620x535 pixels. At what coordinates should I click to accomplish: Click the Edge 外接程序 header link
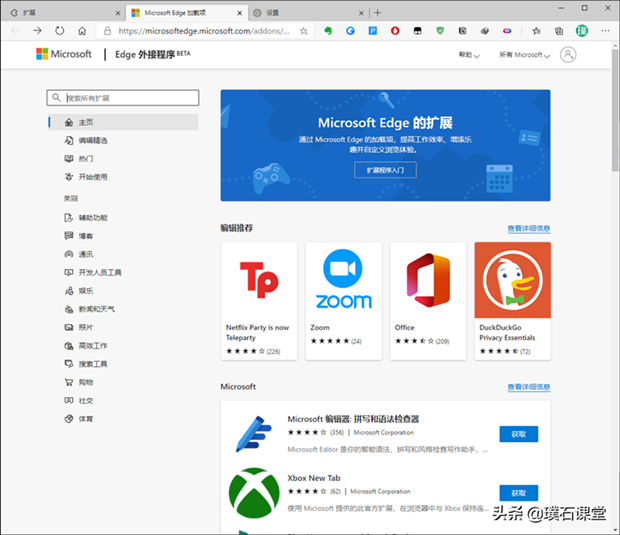(x=153, y=54)
